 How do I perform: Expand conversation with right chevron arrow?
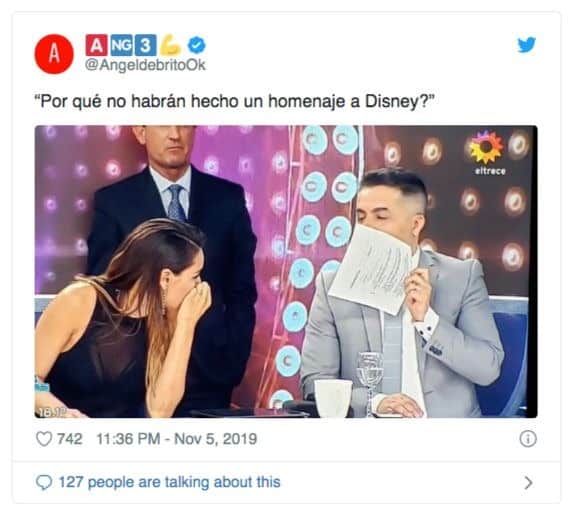528,482
